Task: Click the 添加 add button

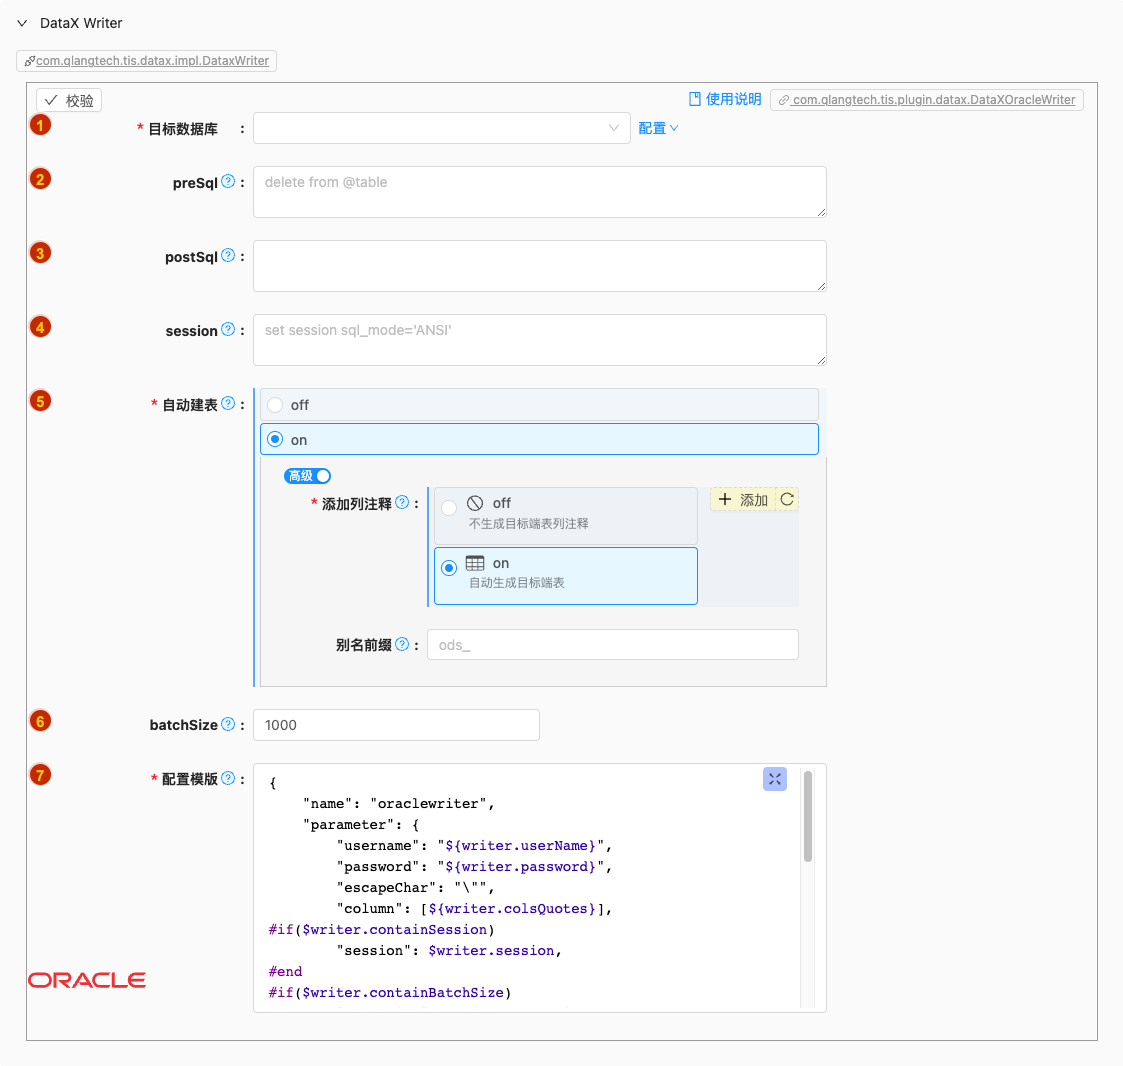Action: (743, 499)
